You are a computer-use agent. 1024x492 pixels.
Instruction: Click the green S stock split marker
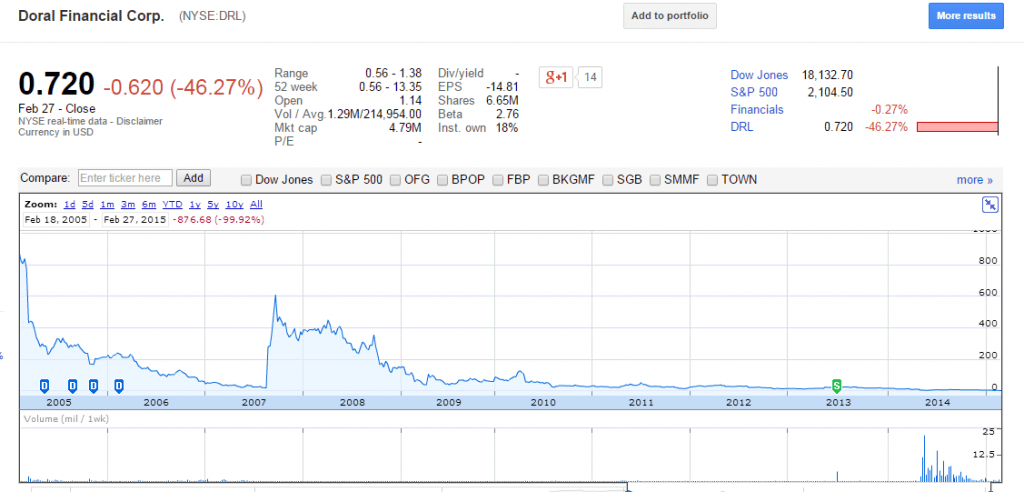coord(837,385)
